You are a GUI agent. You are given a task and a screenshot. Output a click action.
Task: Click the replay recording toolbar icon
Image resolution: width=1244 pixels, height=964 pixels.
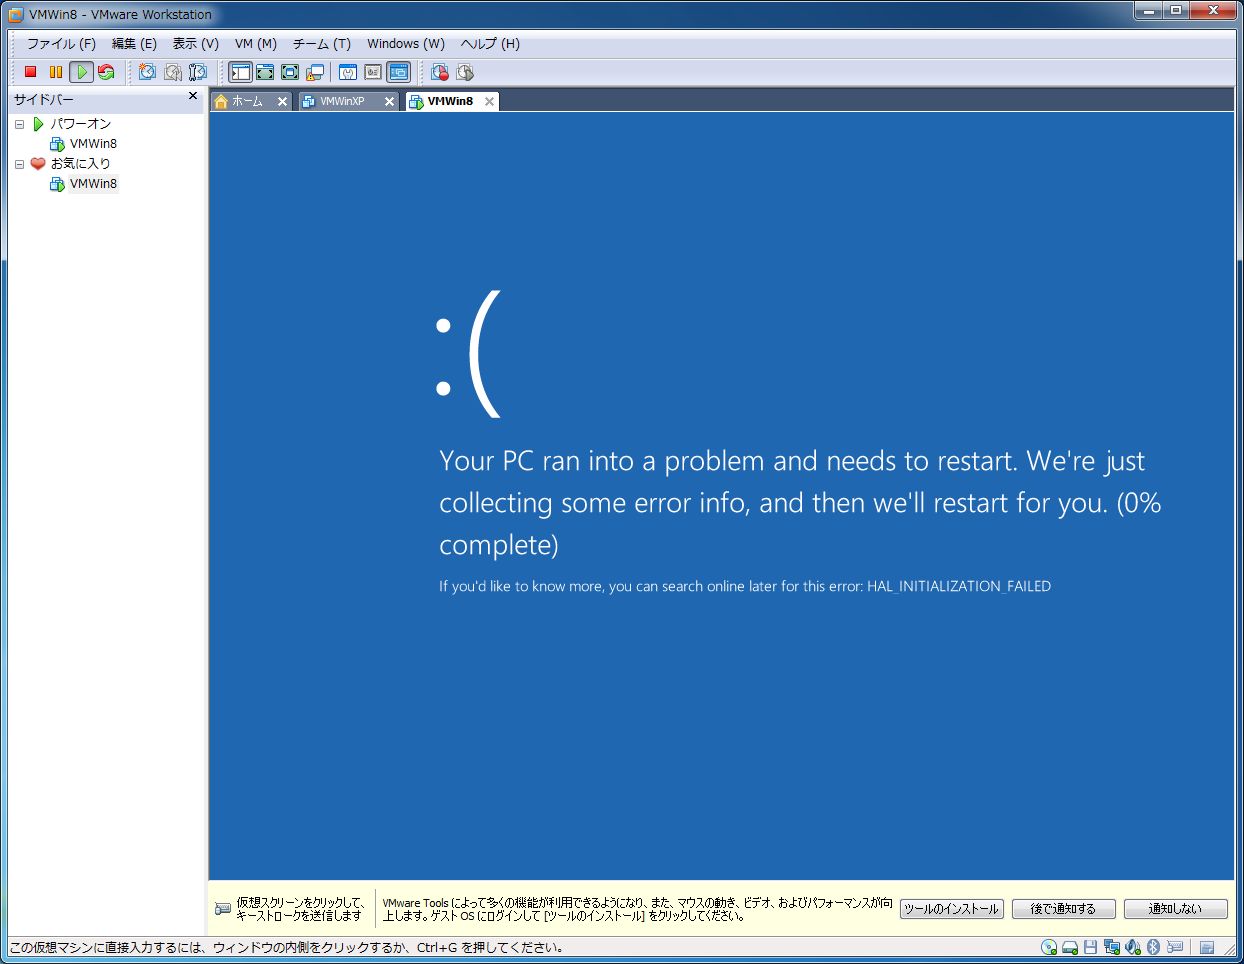[x=465, y=72]
